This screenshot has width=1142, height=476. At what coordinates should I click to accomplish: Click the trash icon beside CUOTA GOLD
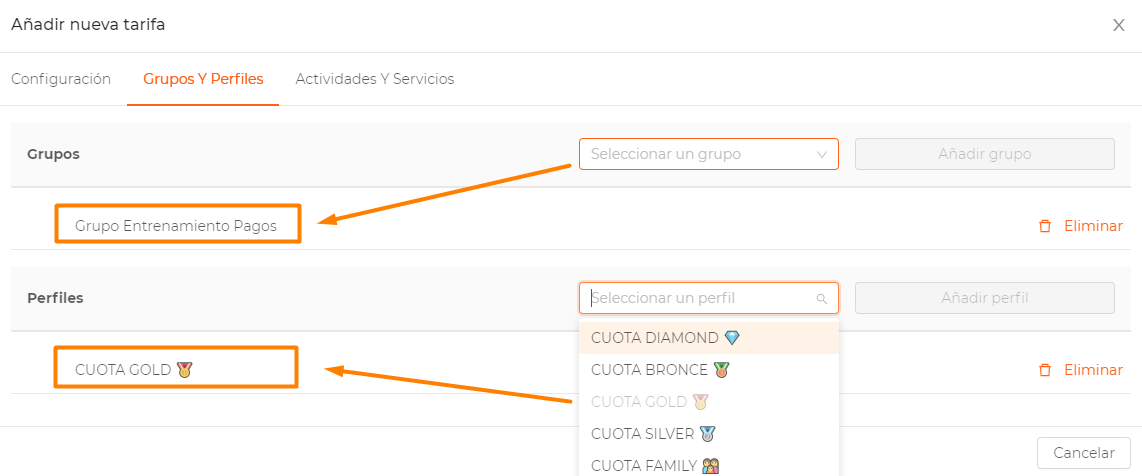click(x=1044, y=370)
